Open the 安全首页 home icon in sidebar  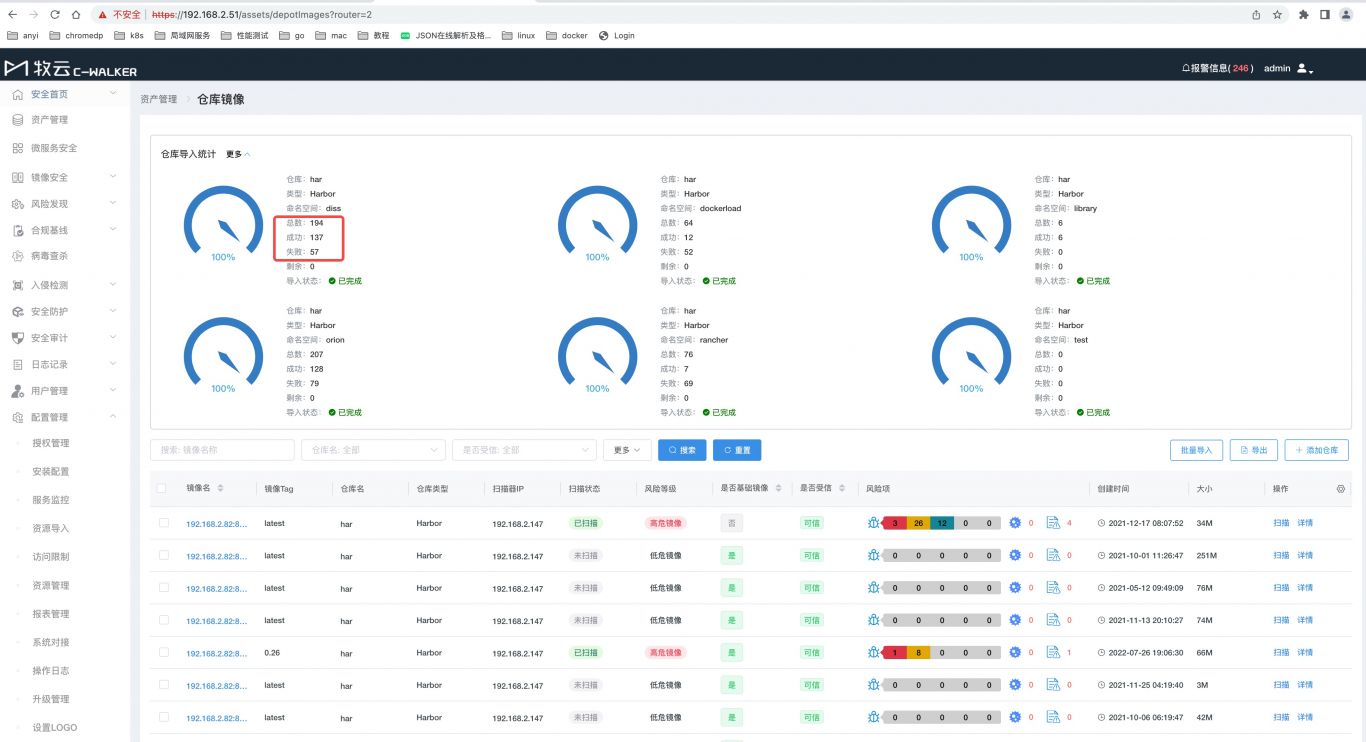point(18,94)
